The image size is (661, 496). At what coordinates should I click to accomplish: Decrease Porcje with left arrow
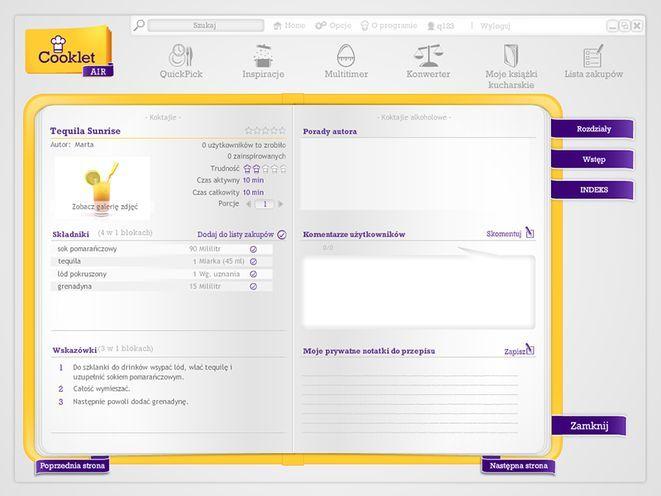click(249, 204)
